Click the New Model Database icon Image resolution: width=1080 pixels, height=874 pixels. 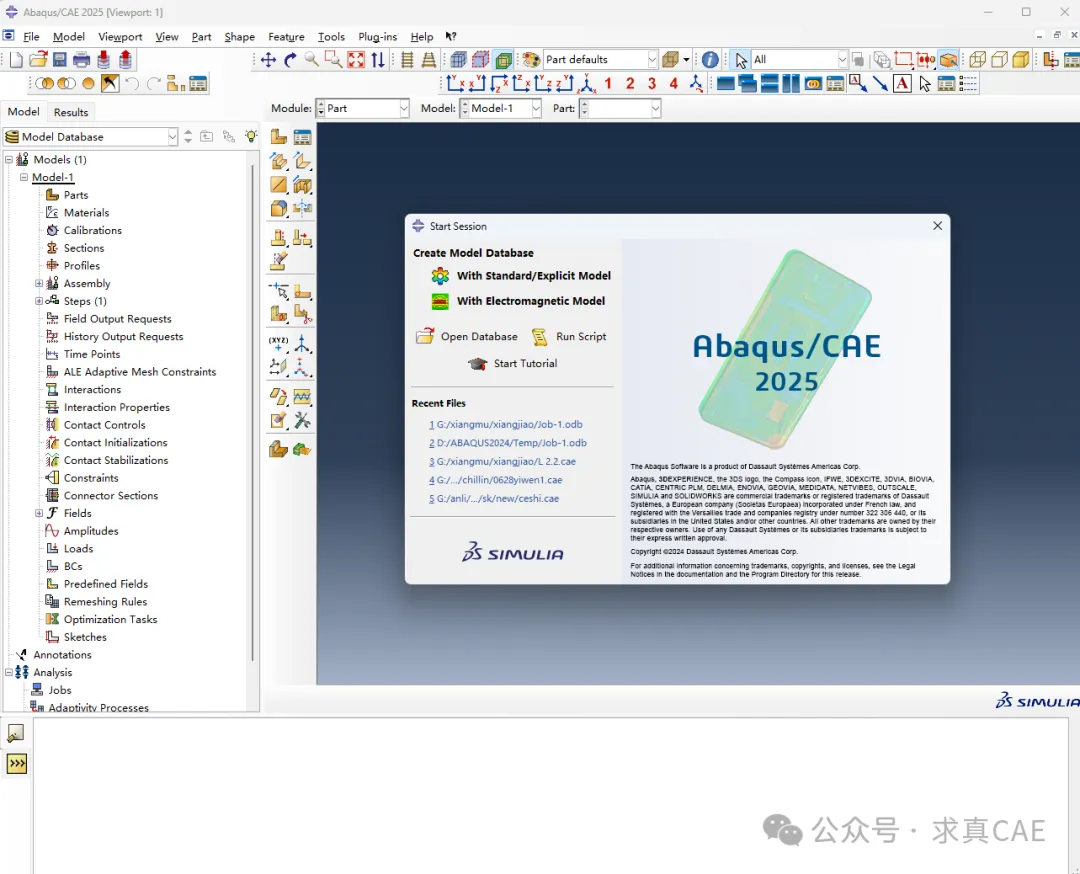tap(16, 60)
